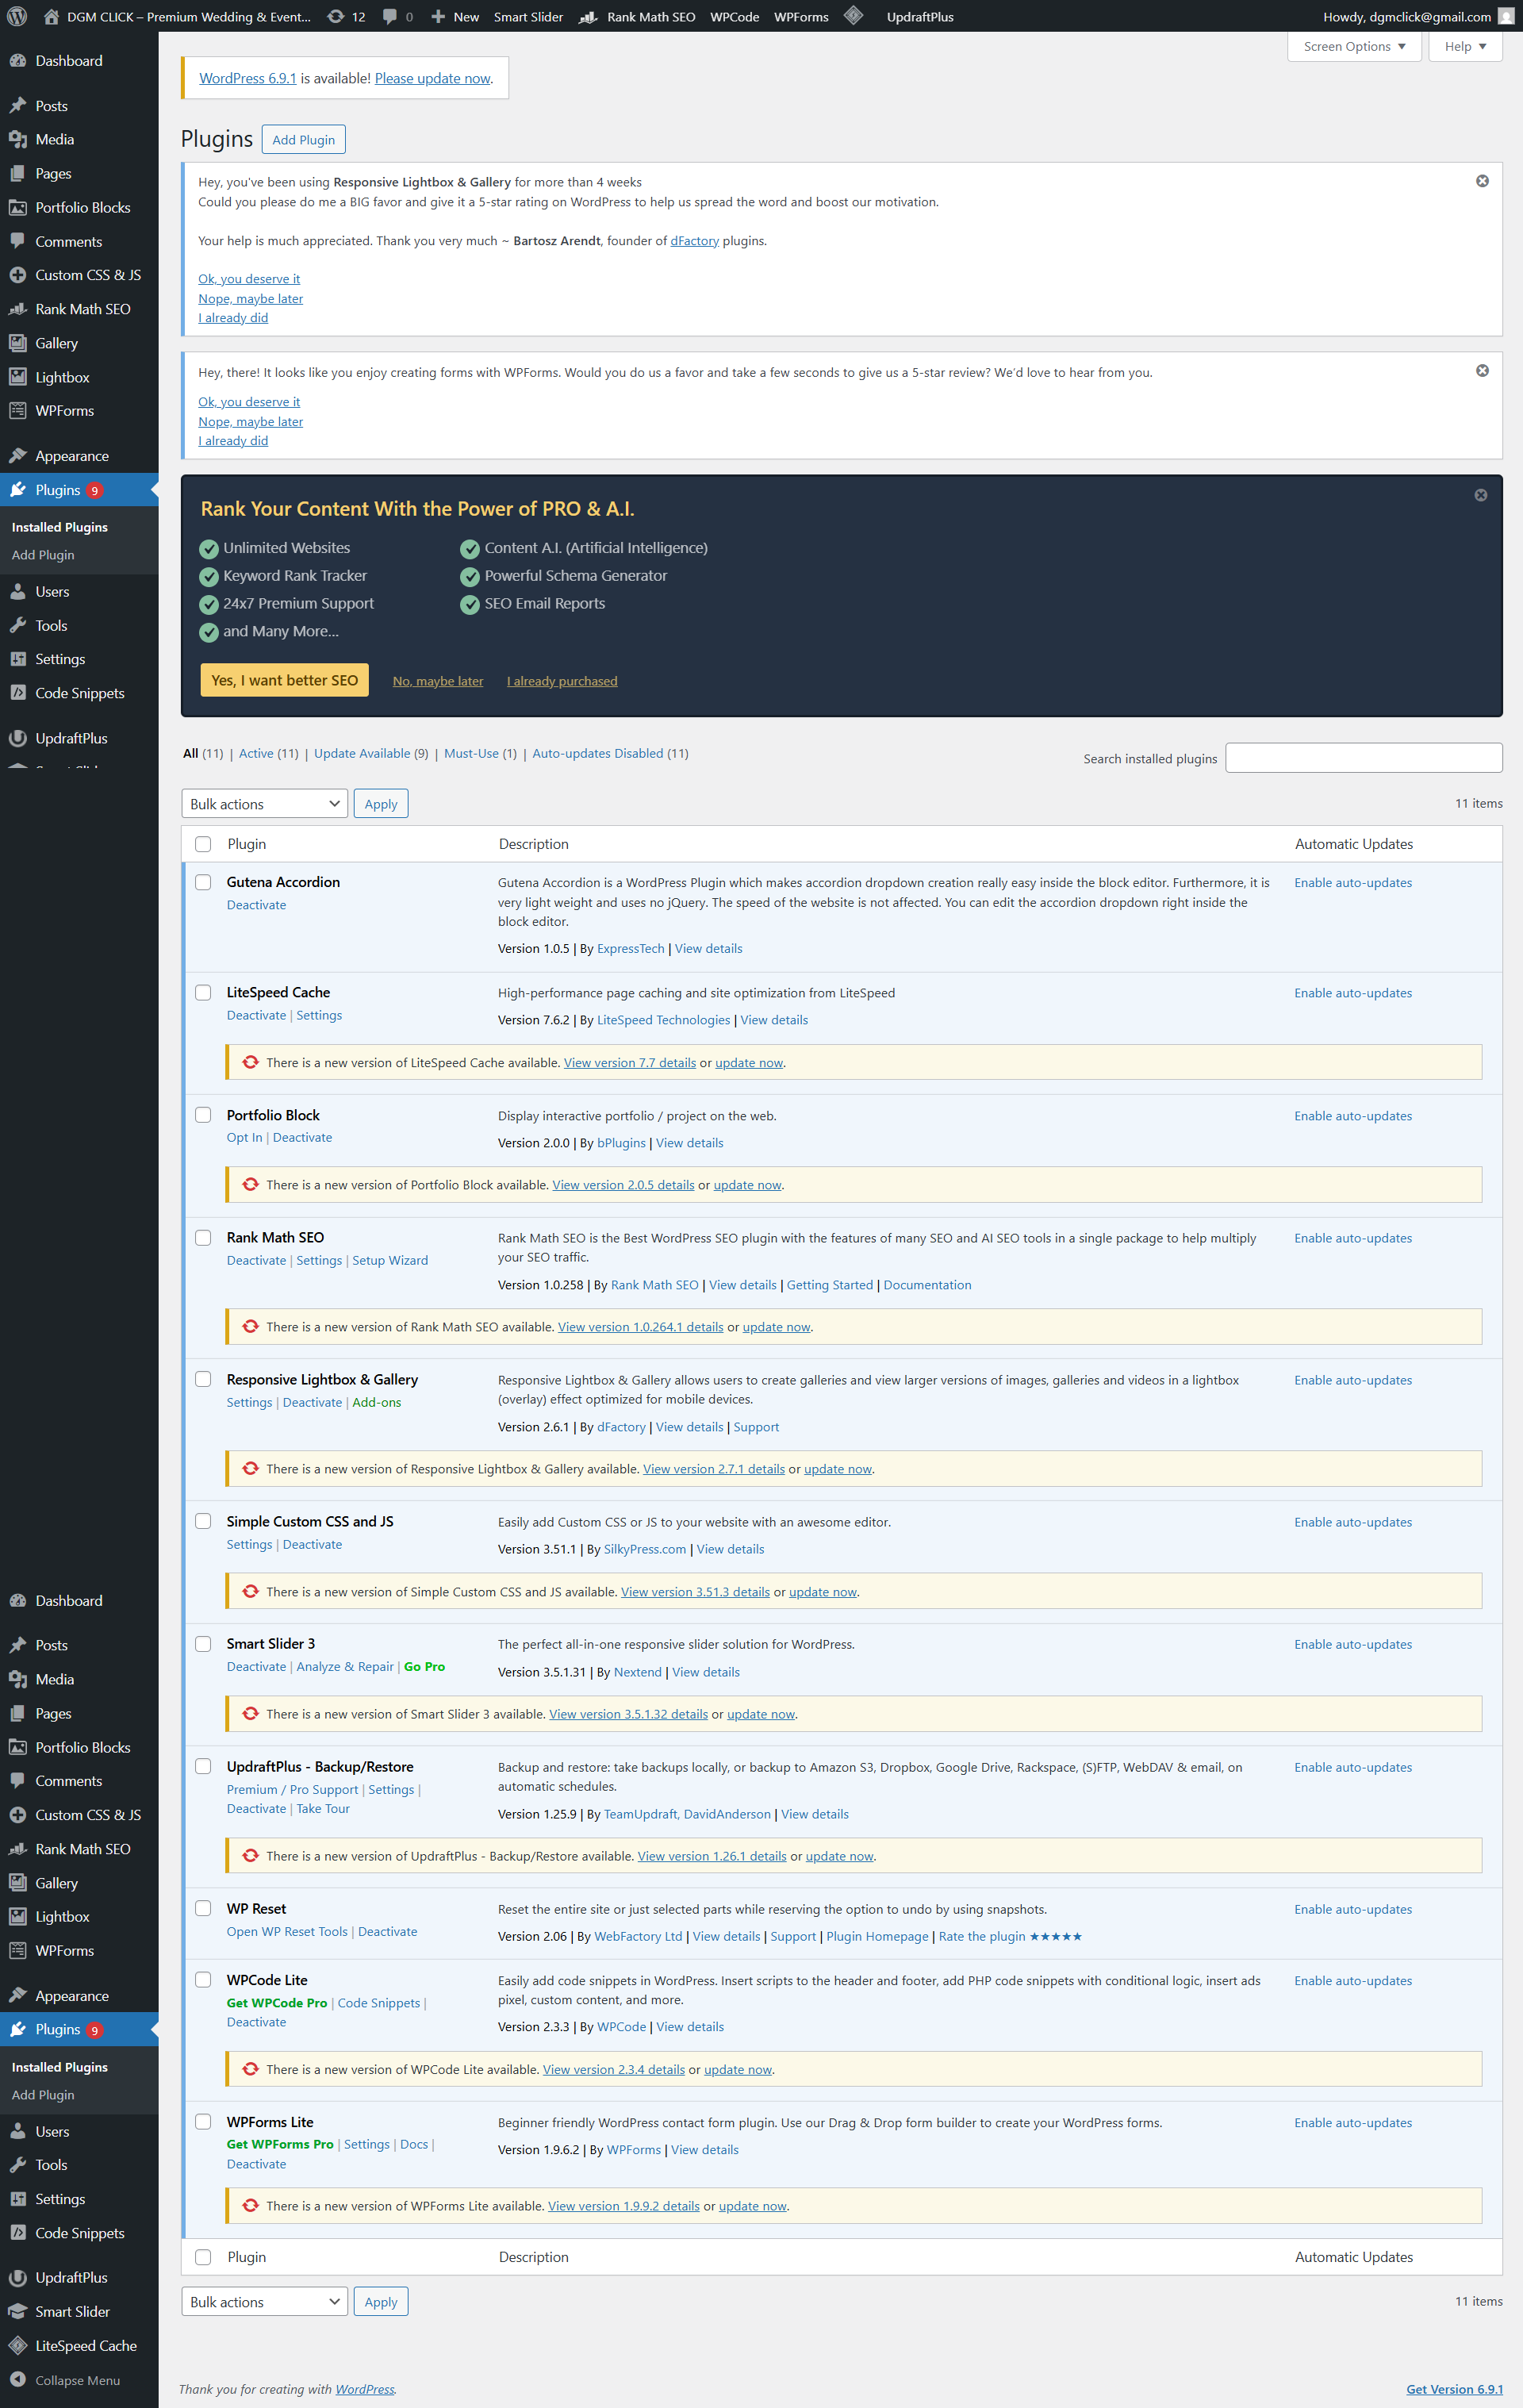Open the updates icon showing 12
Image resolution: width=1523 pixels, height=2408 pixels.
pyautogui.click(x=337, y=16)
